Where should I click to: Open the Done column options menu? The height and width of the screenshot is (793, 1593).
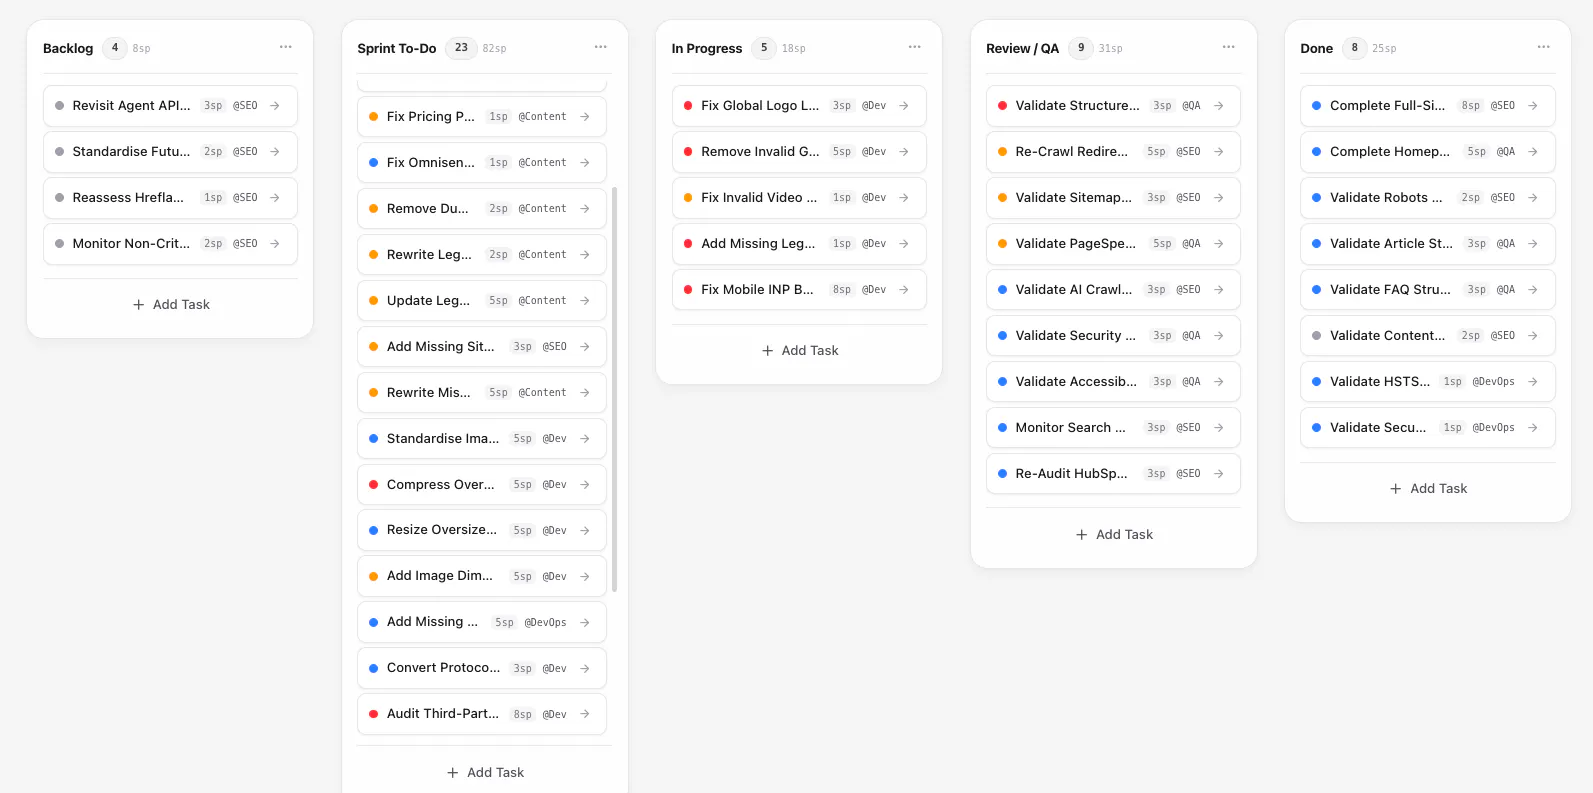1544,47
